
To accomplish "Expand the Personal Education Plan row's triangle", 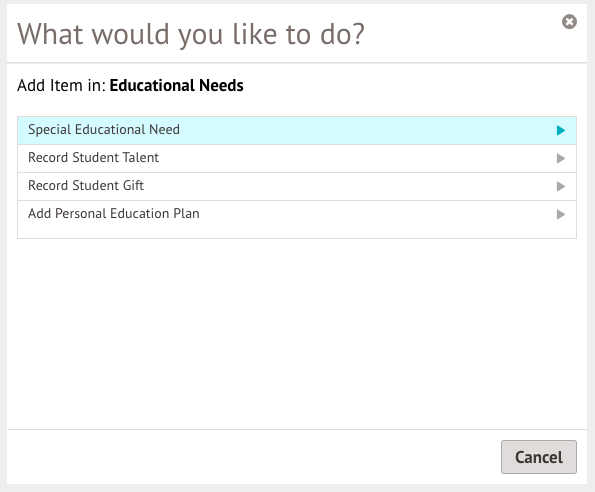I will pyautogui.click(x=560, y=214).
